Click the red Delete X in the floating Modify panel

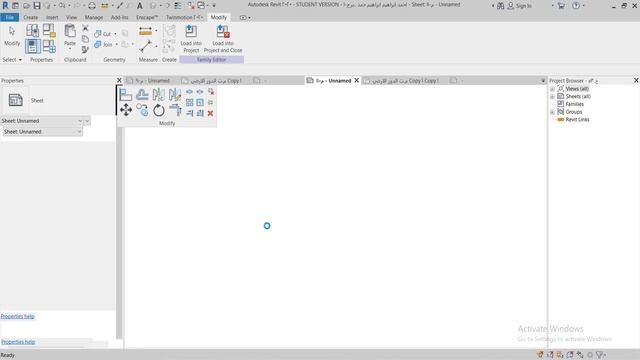pos(210,113)
